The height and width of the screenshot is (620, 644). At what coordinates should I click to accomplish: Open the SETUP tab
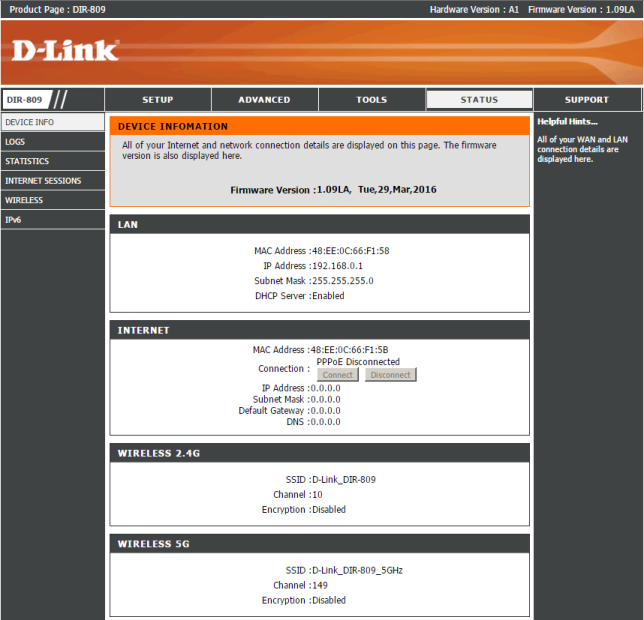158,100
